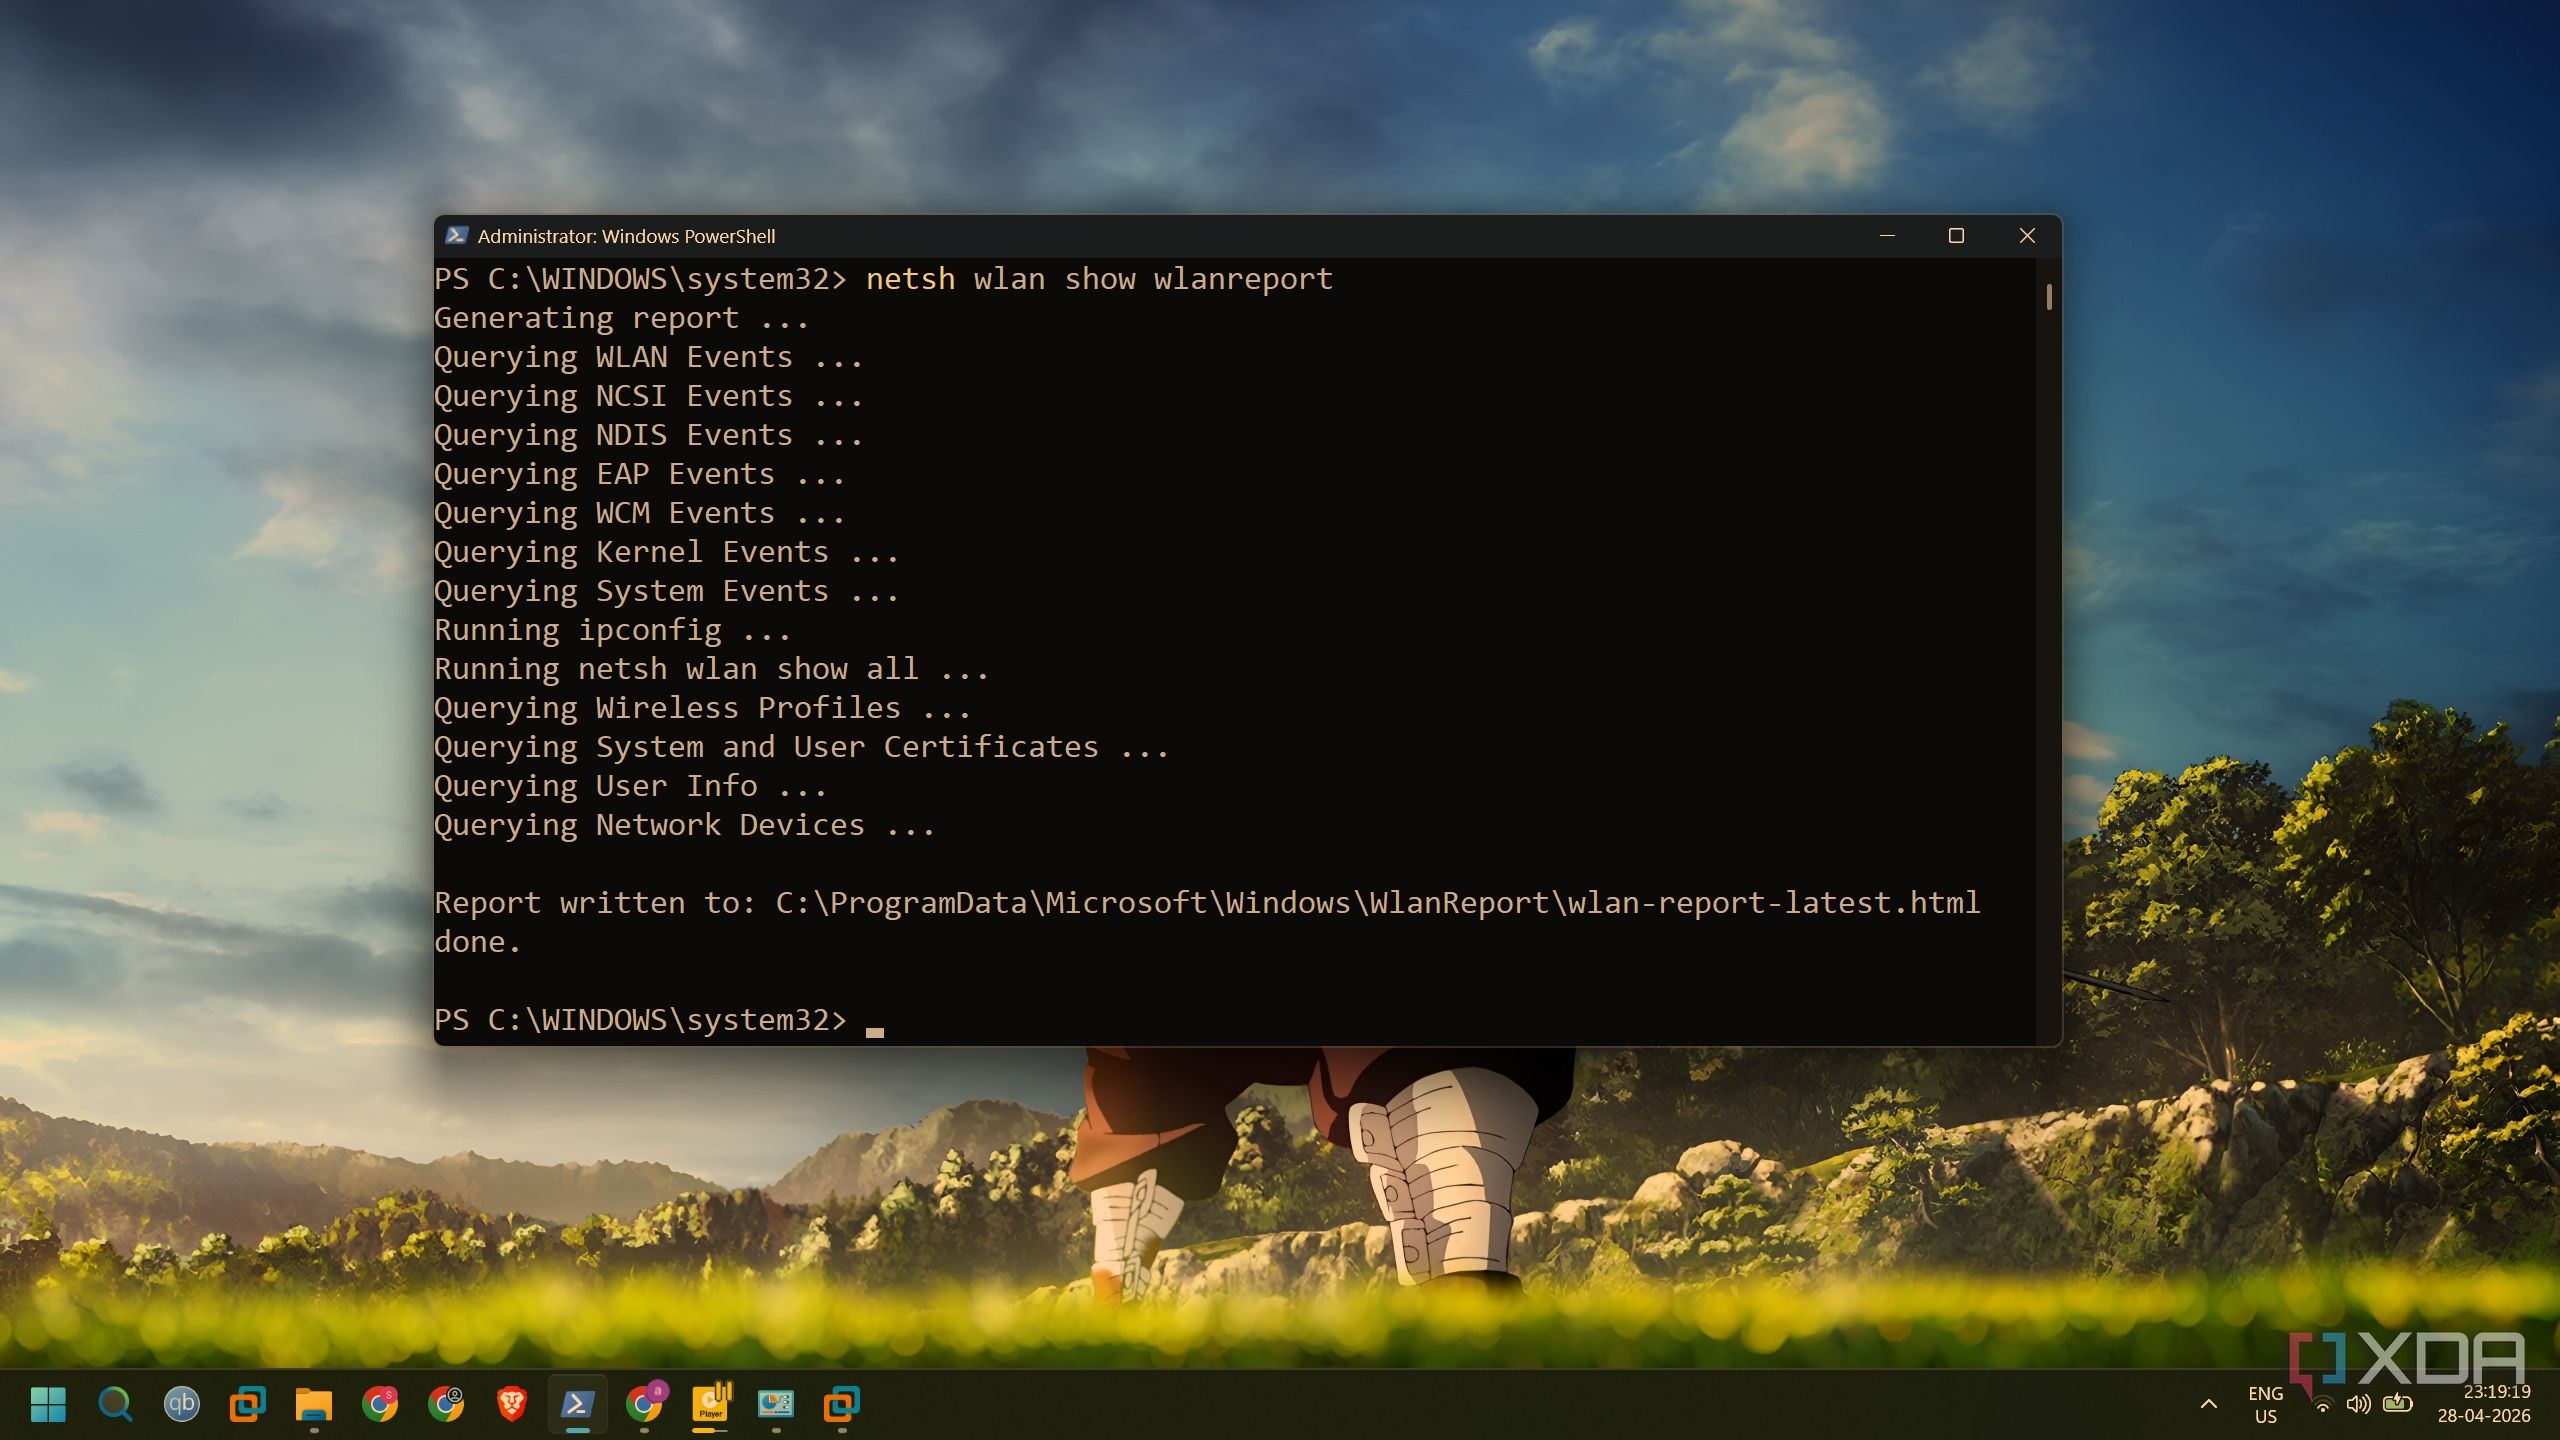
Task: Open the battery charging tray icon
Action: click(x=2397, y=1404)
